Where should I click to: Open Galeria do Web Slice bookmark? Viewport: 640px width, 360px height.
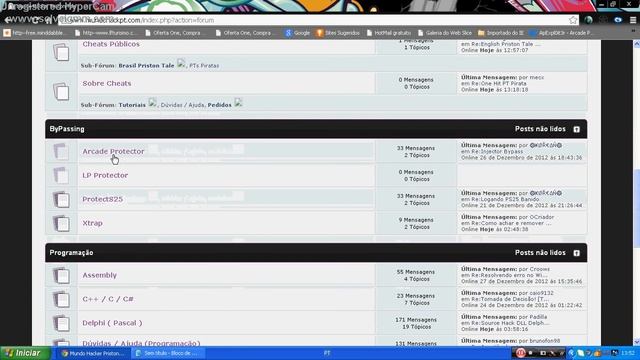445,33
